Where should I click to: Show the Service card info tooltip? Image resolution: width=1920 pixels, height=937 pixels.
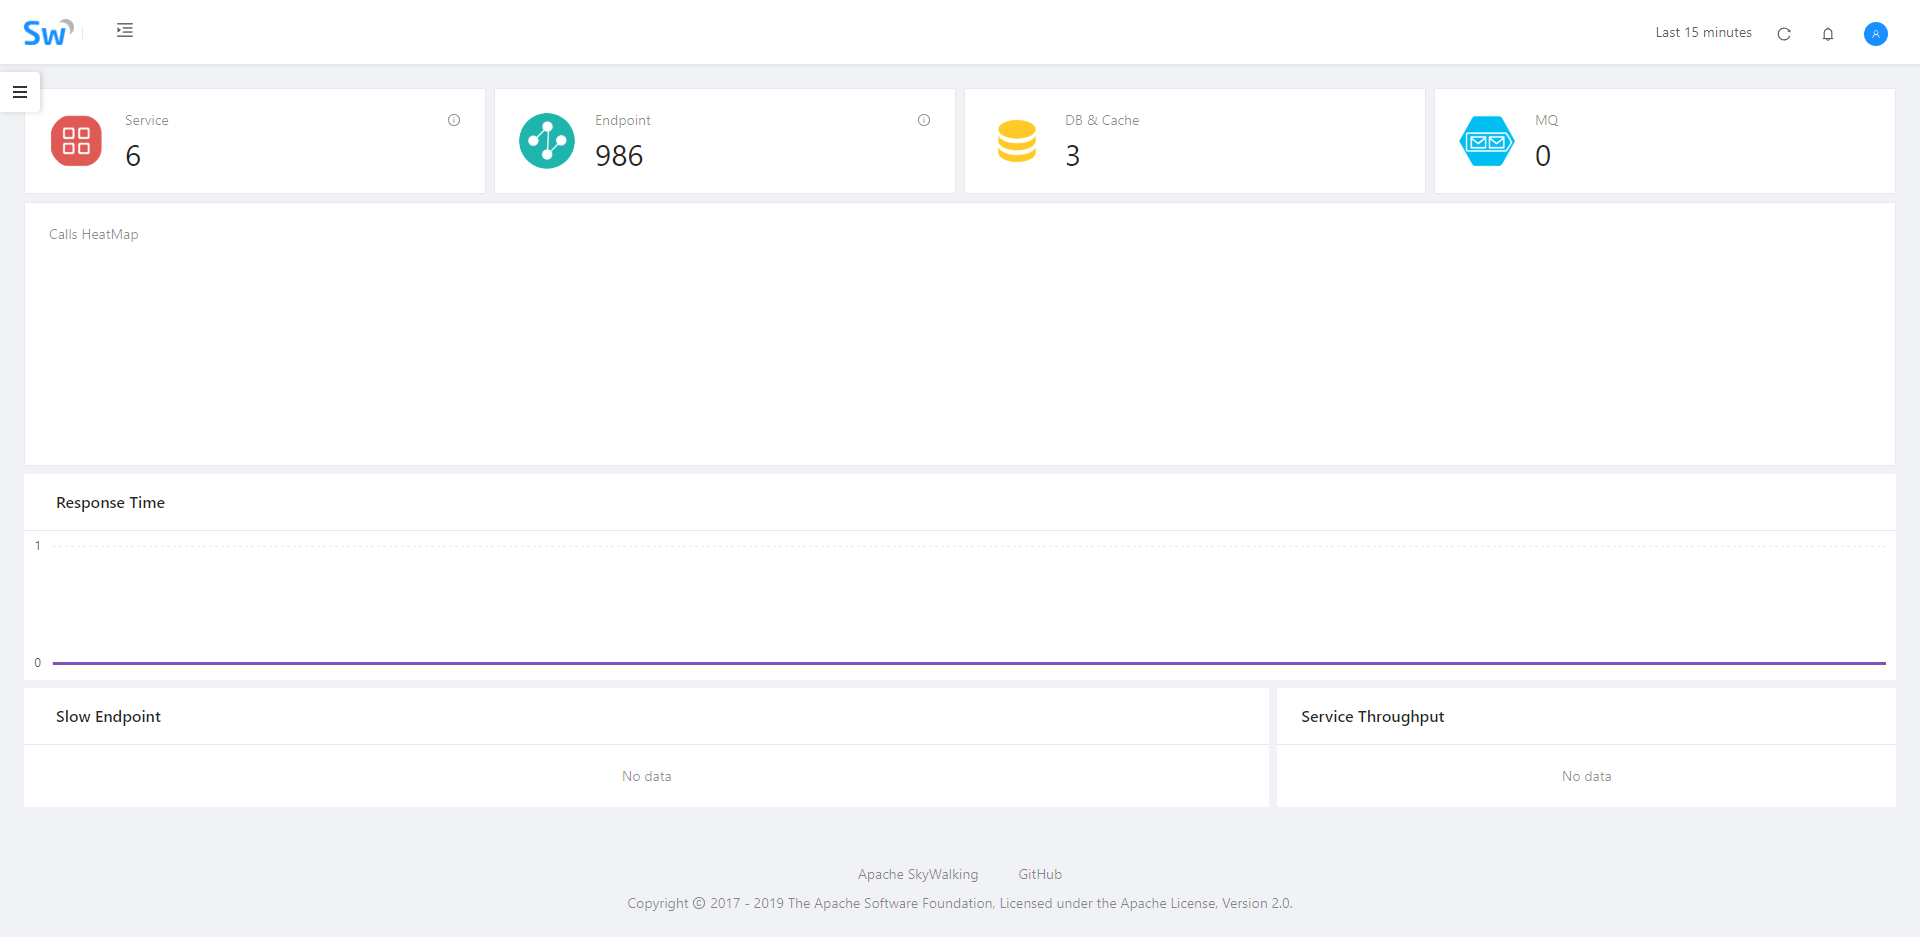coord(454,120)
